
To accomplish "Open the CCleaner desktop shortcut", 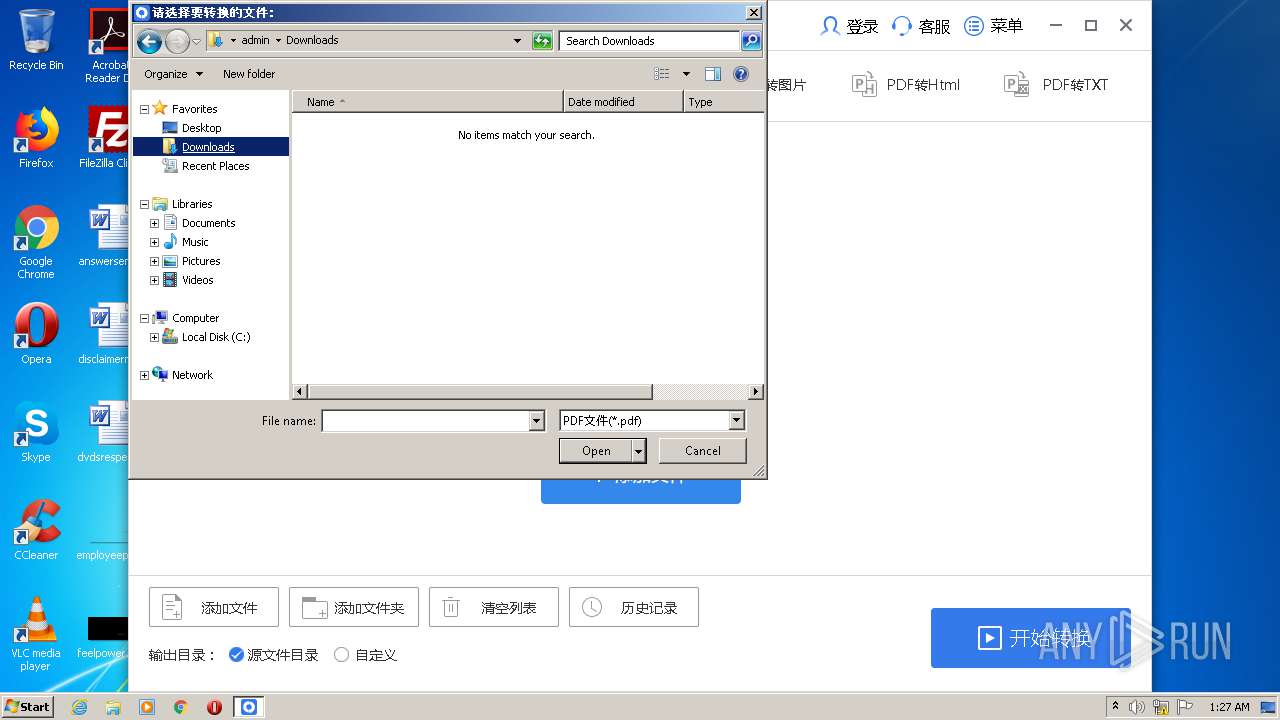I will 36,530.
